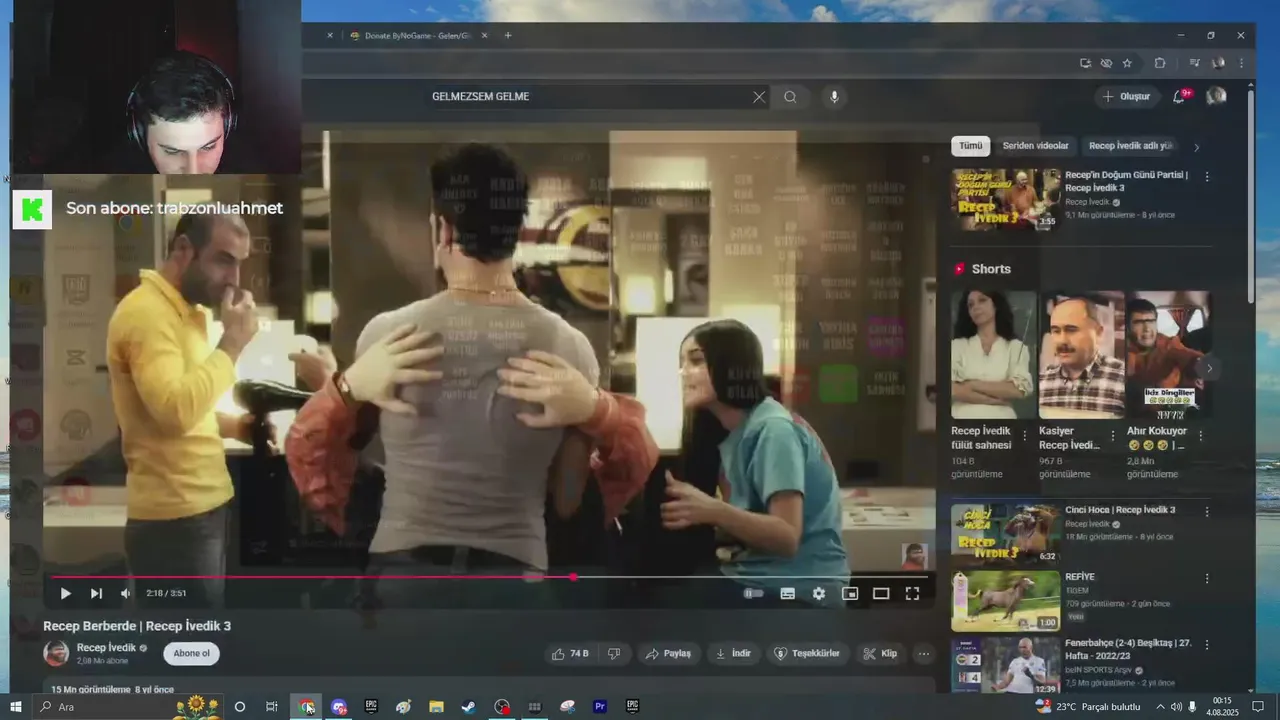The image size is (1280, 720).
Task: Open the Chrome three-dot menu
Action: coord(1241,63)
